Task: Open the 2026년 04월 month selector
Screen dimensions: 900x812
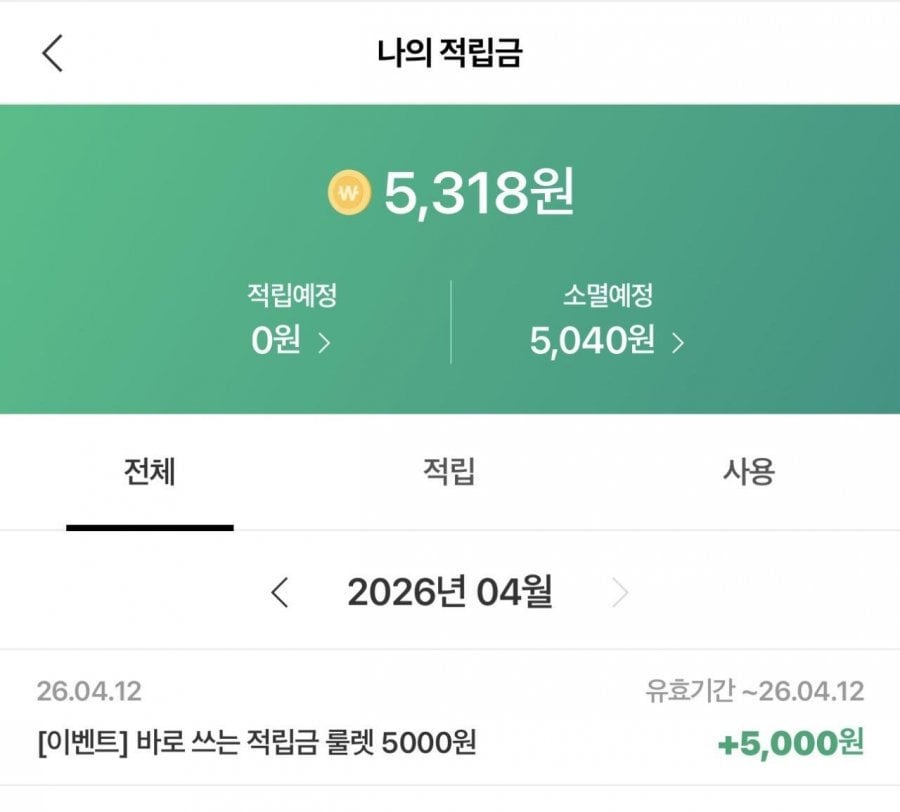Action: tap(450, 593)
